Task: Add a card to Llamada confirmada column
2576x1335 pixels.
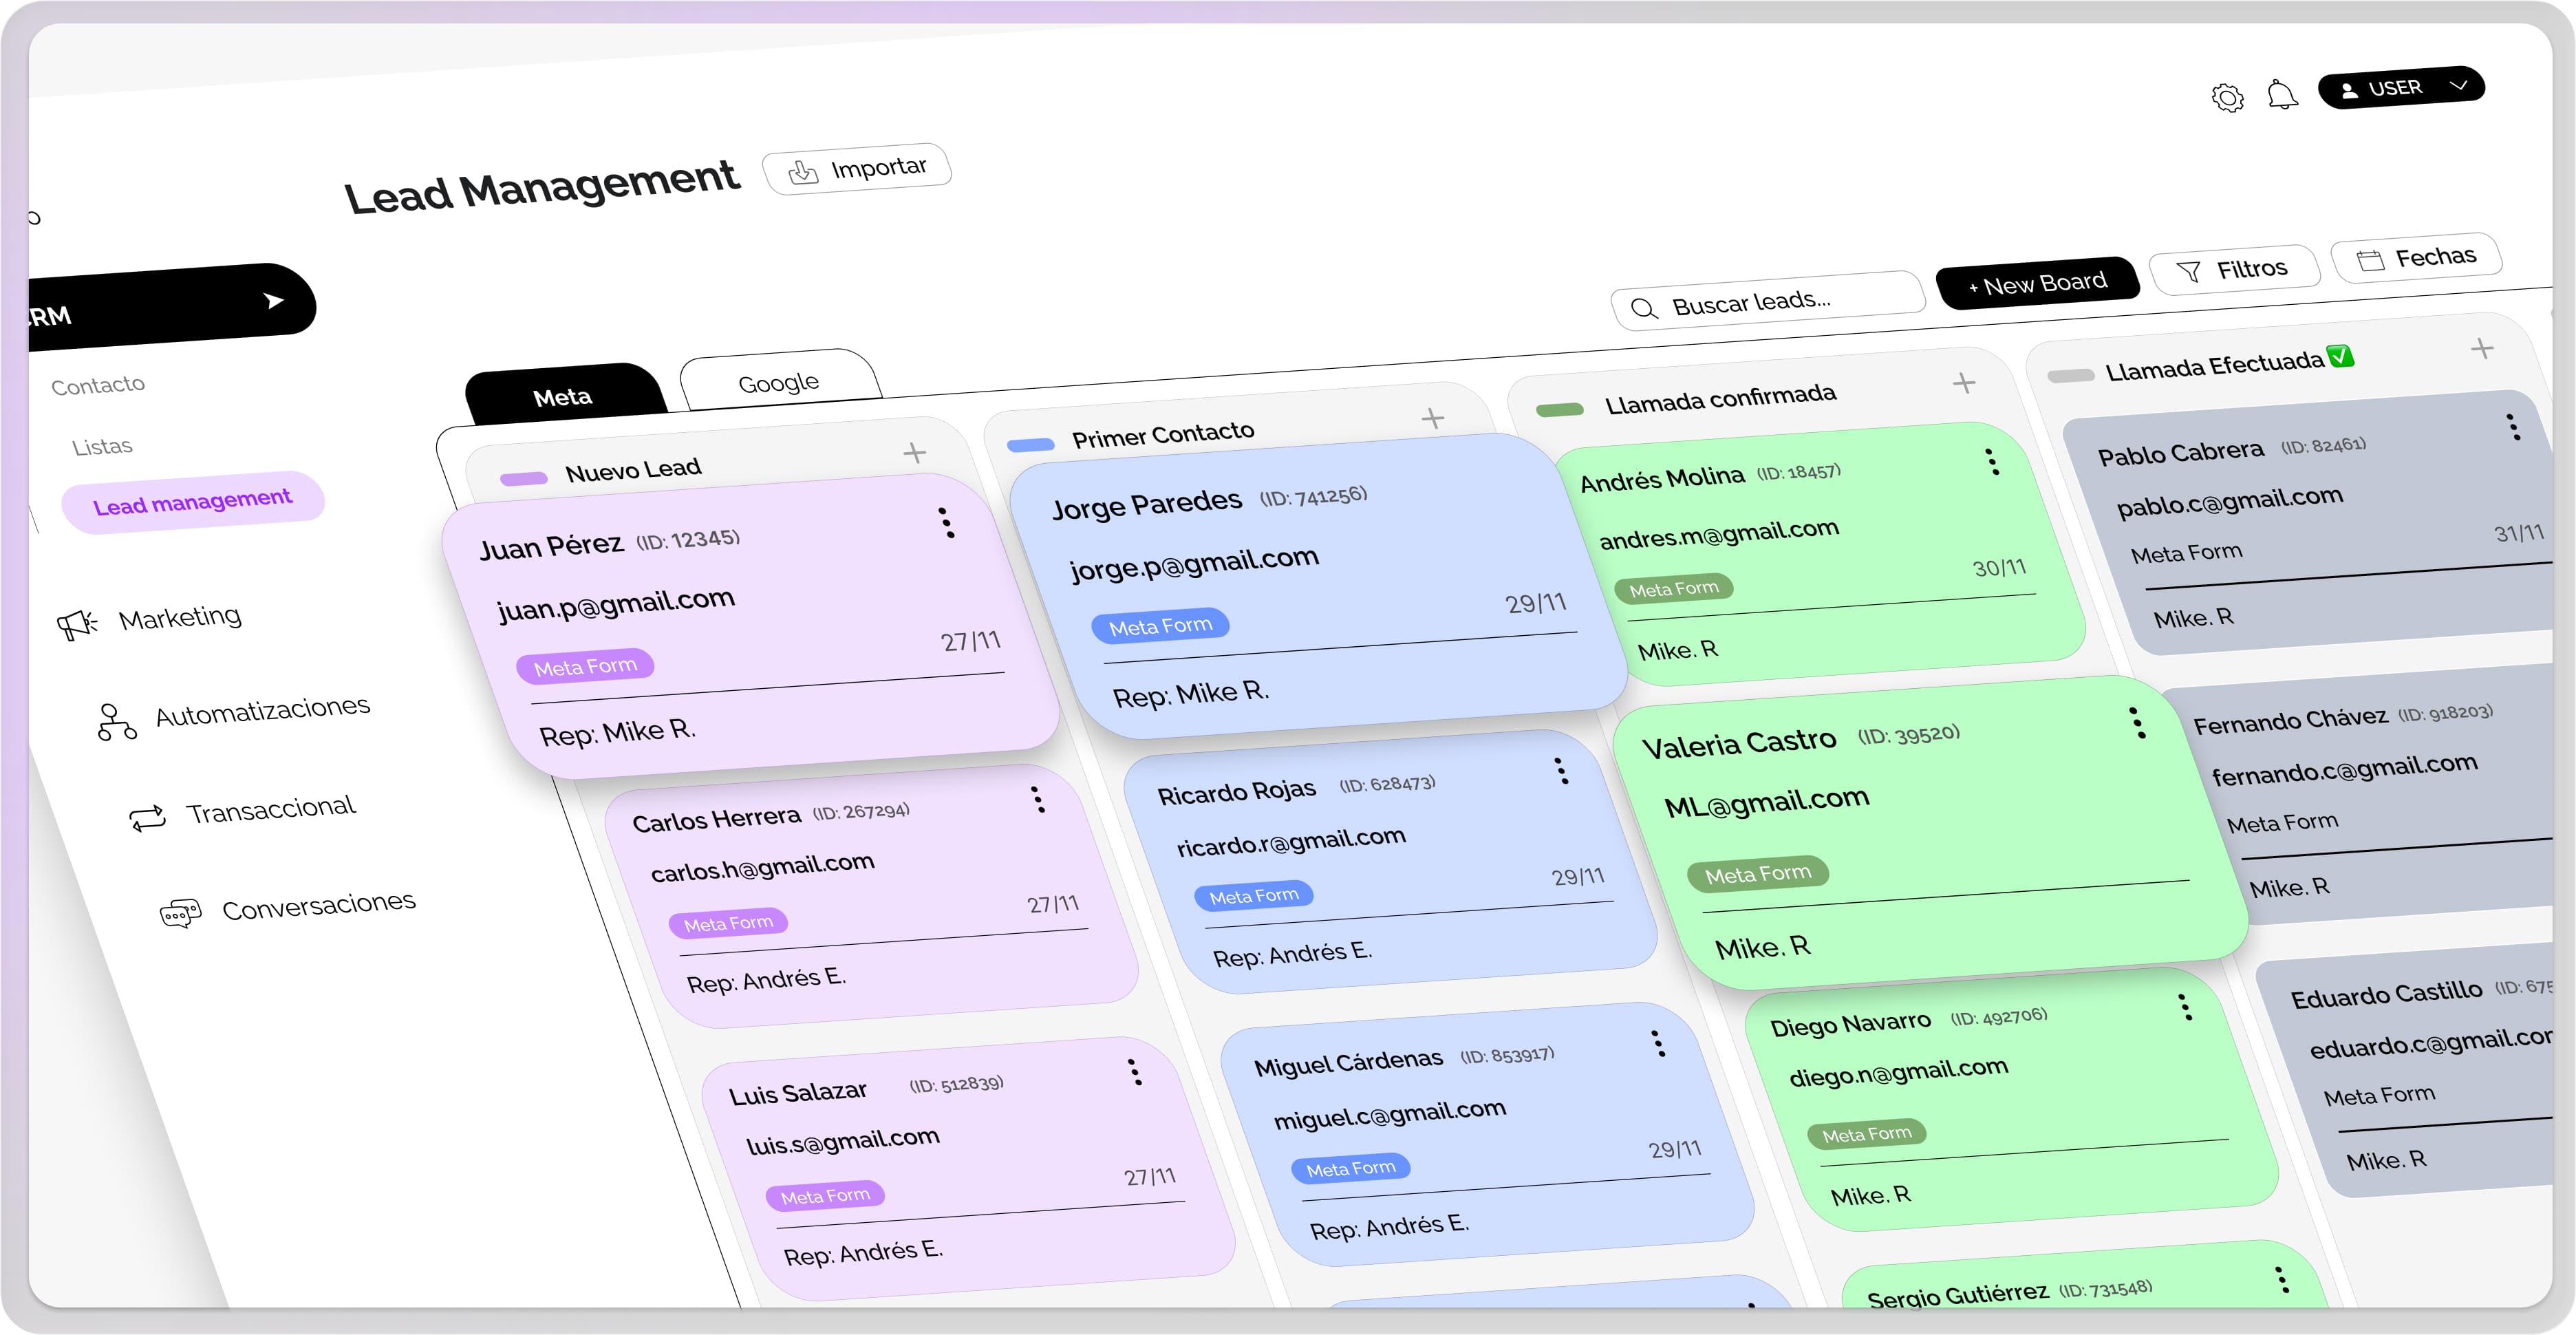Action: coord(1964,383)
